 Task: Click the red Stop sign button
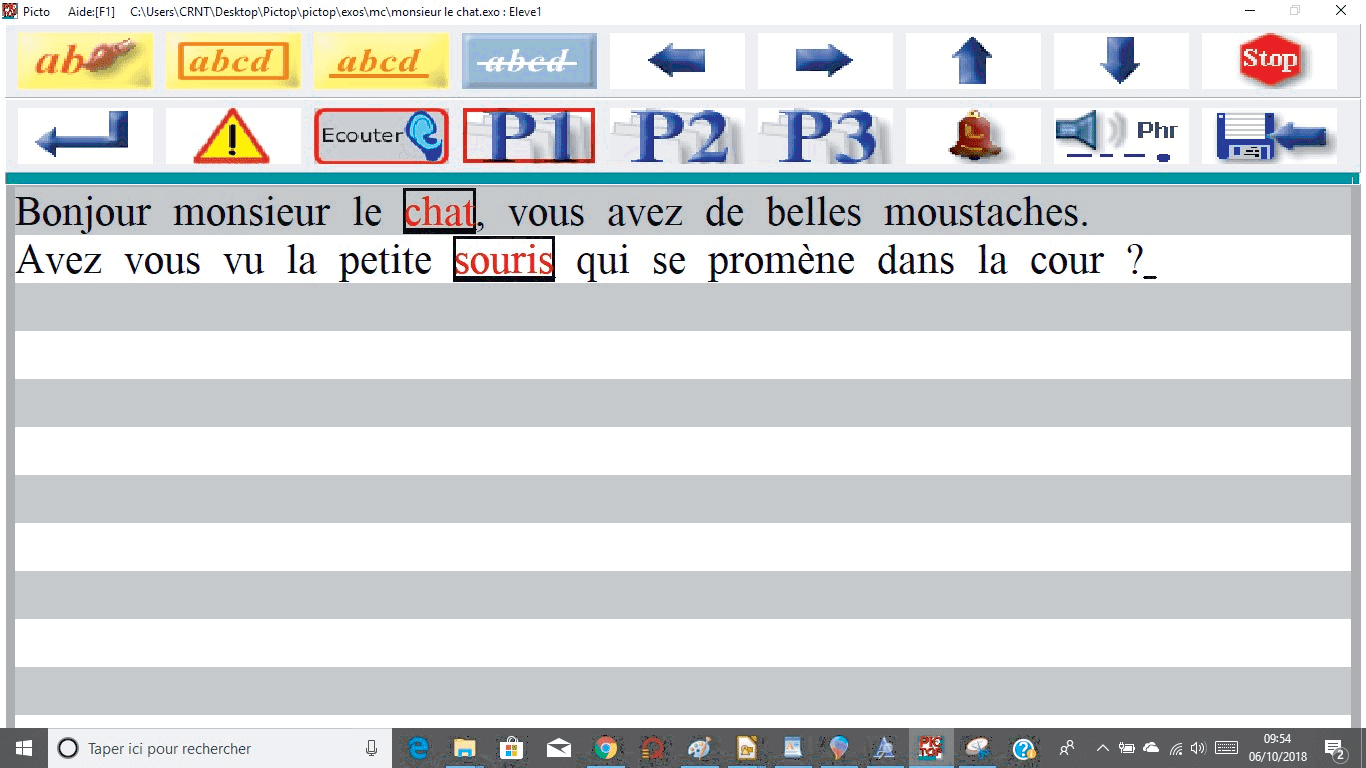point(1269,61)
